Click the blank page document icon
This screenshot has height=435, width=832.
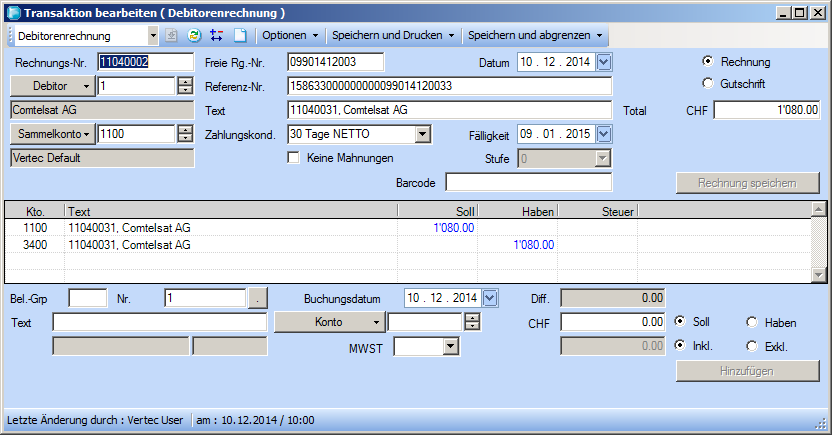point(240,35)
